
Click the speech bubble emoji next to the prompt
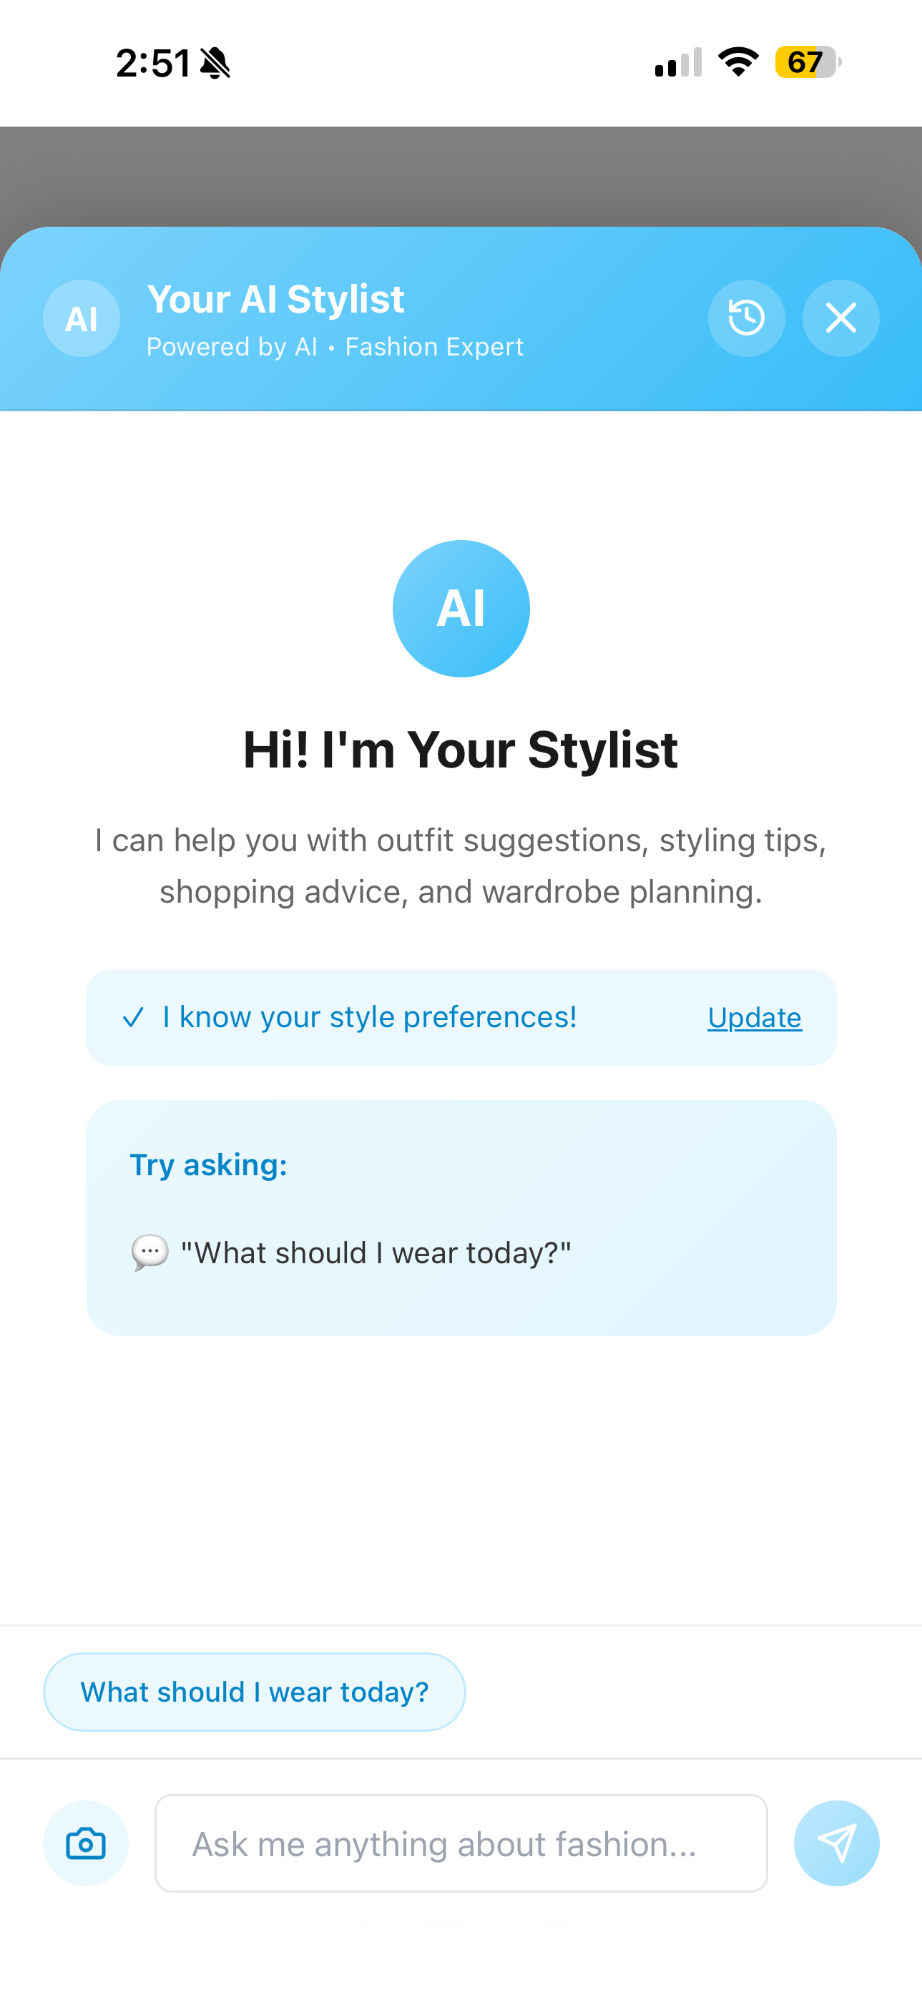coord(151,1252)
